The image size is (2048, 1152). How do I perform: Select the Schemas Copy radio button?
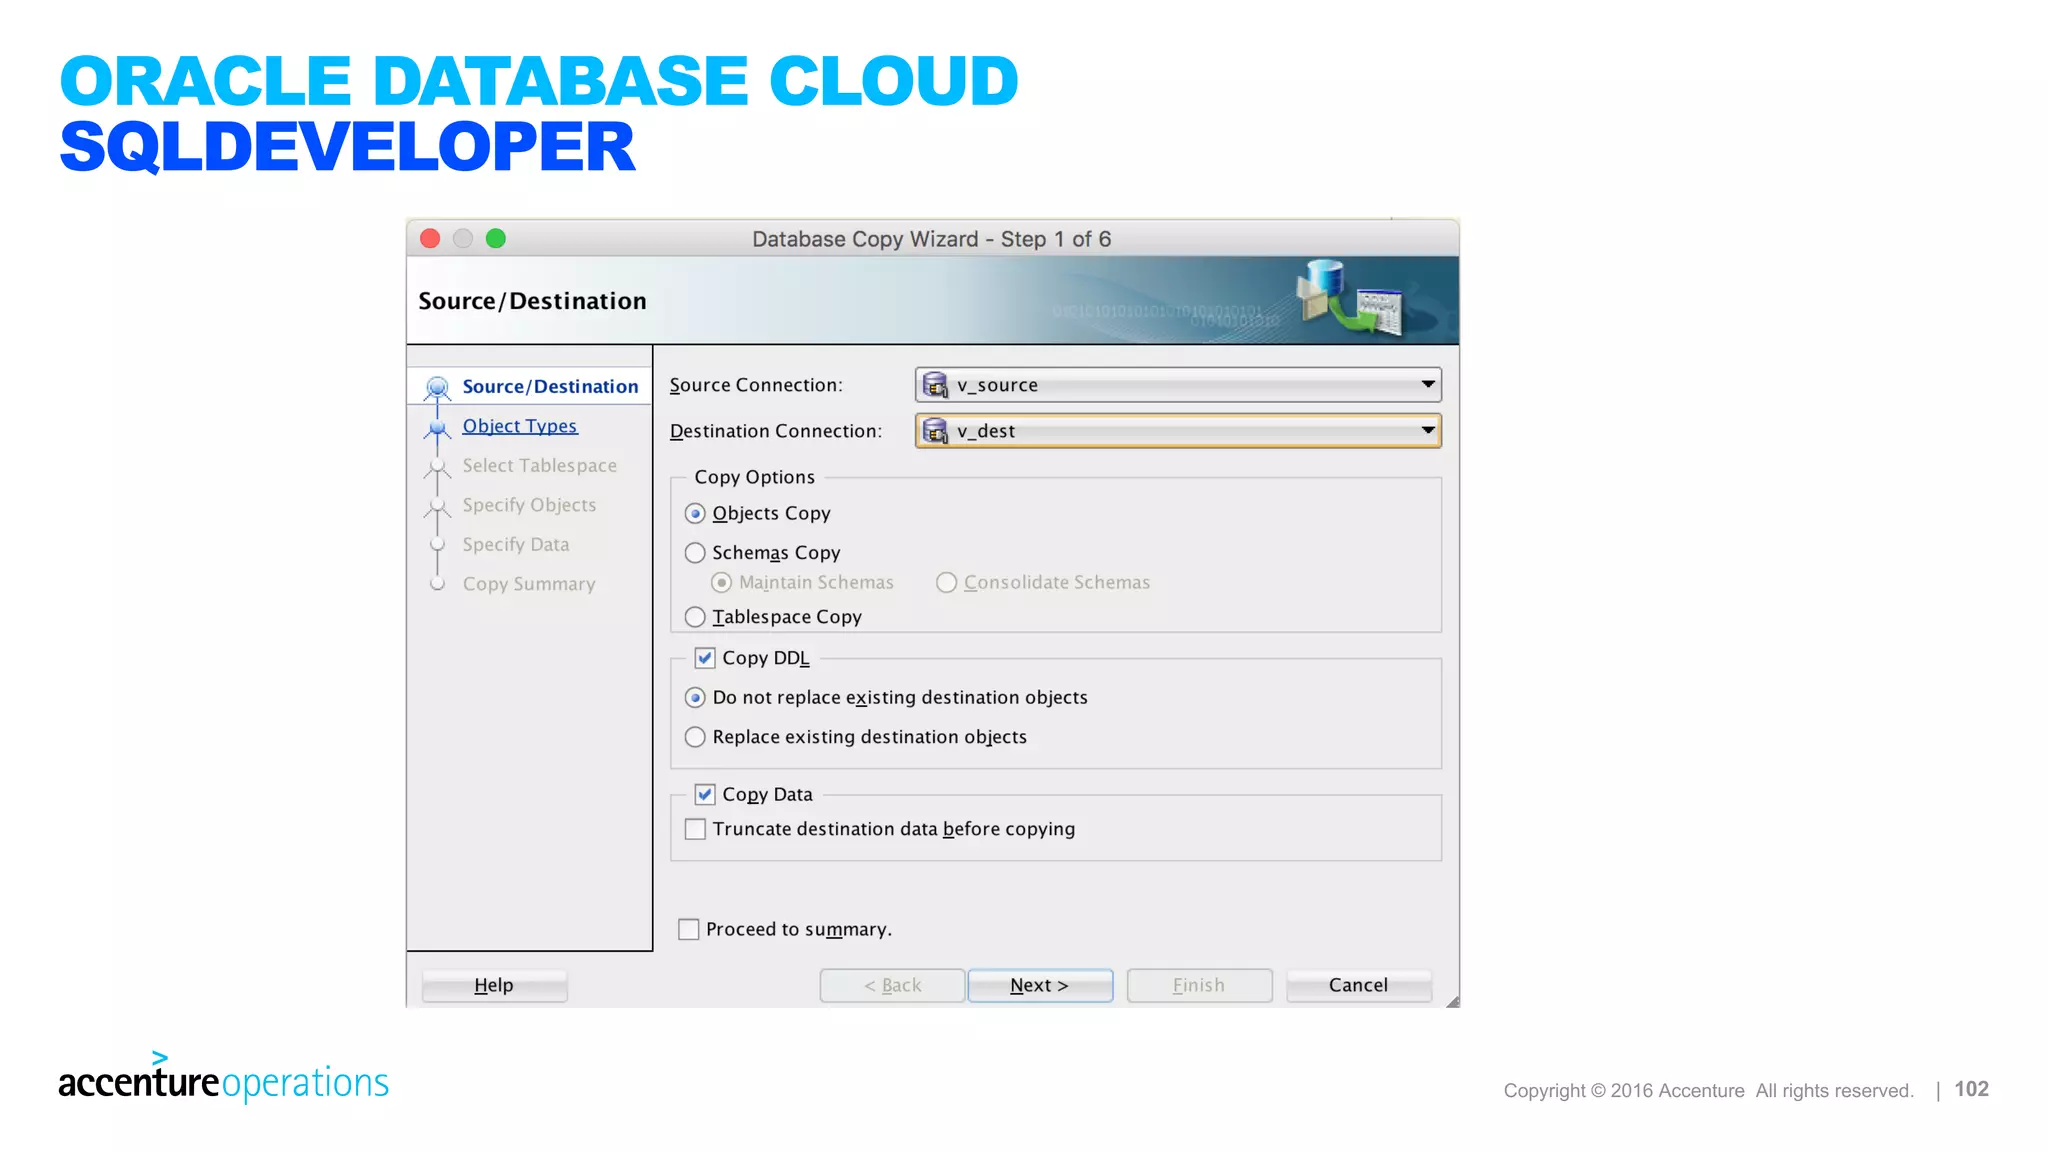[x=695, y=553]
